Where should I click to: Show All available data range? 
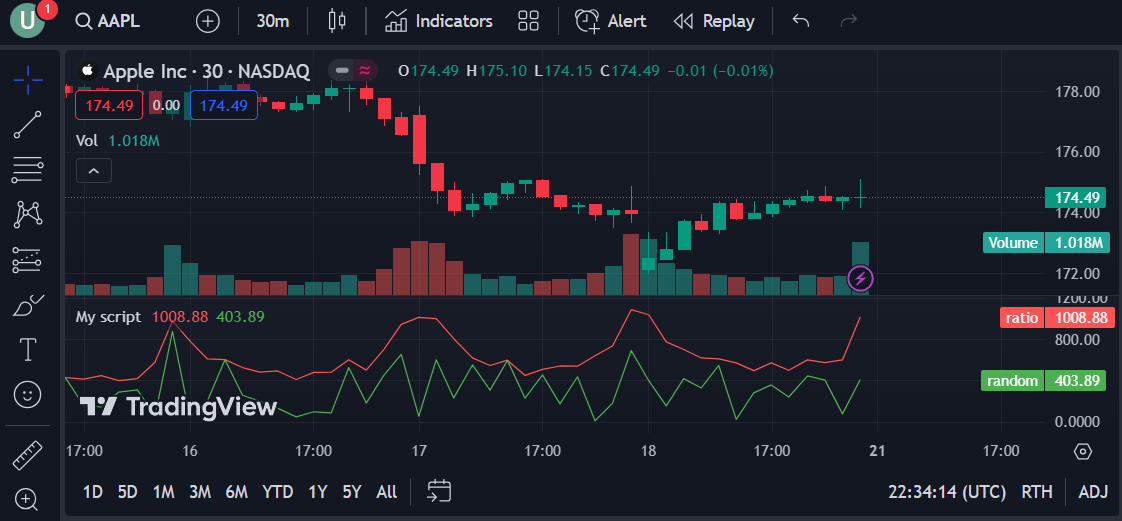(386, 492)
